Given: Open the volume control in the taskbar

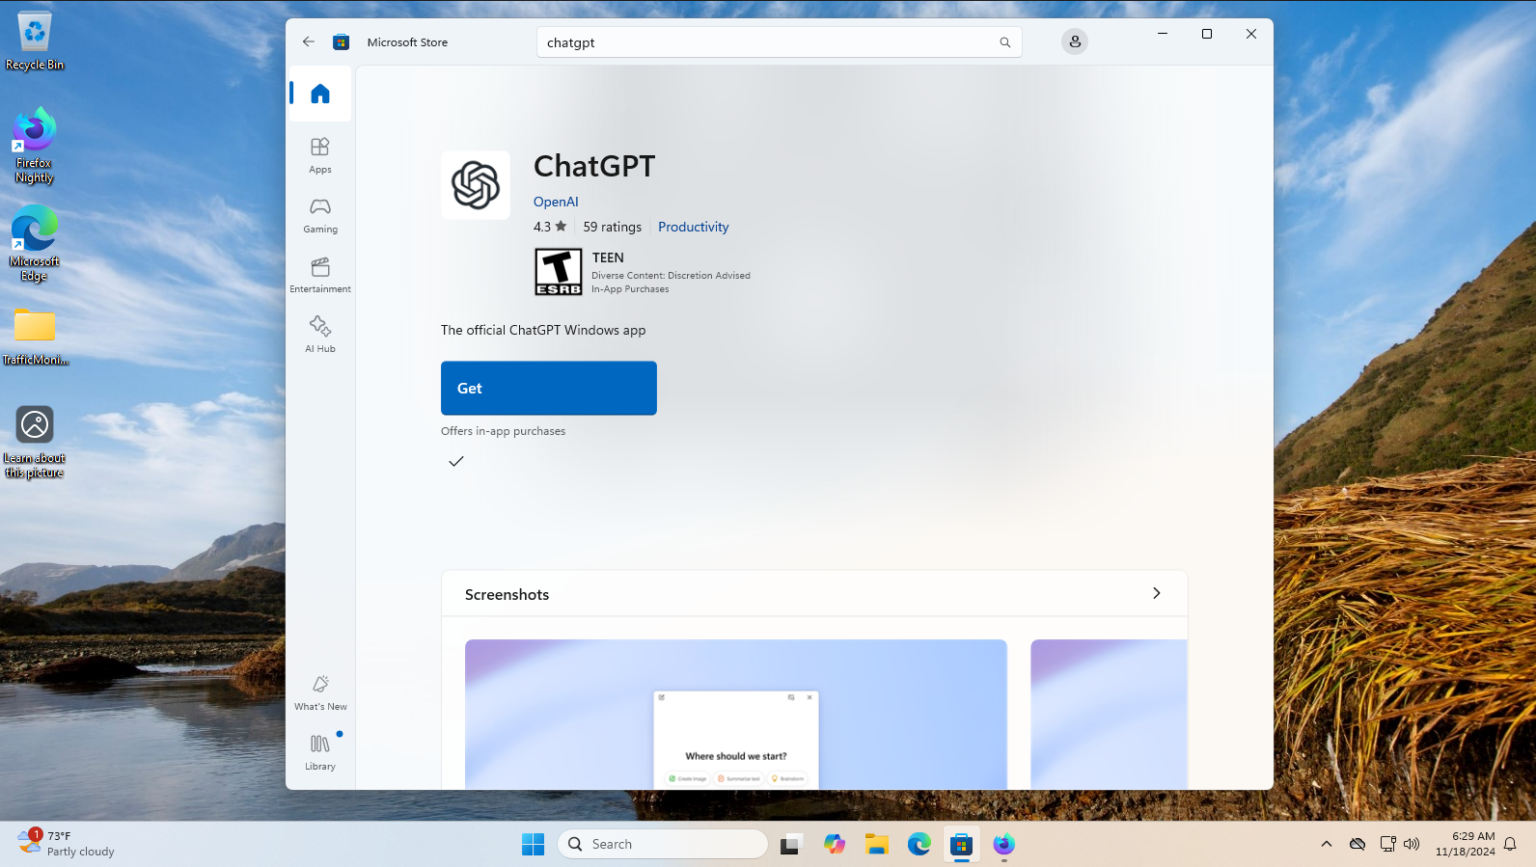Looking at the screenshot, I should [1412, 844].
